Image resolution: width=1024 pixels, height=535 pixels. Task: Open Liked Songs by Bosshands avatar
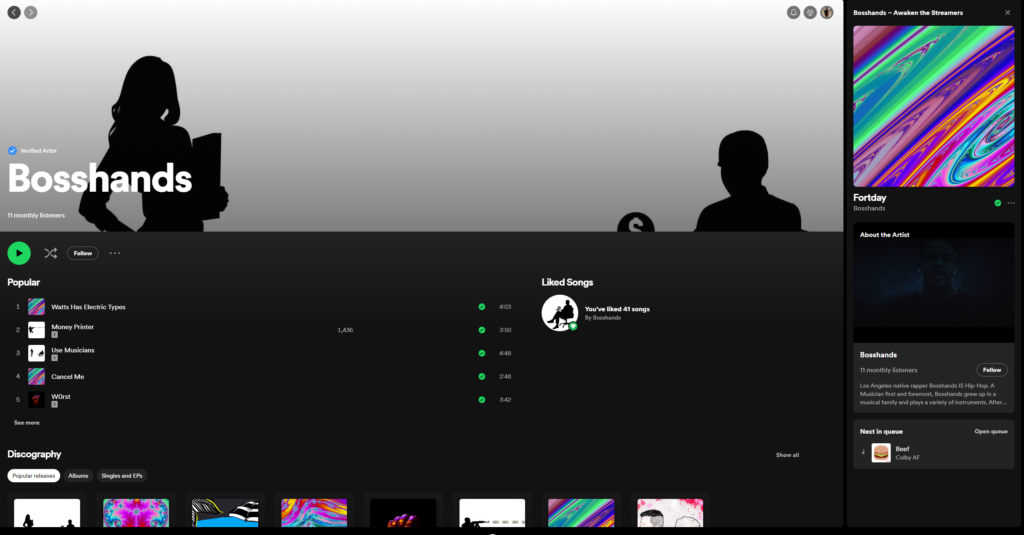coord(560,313)
